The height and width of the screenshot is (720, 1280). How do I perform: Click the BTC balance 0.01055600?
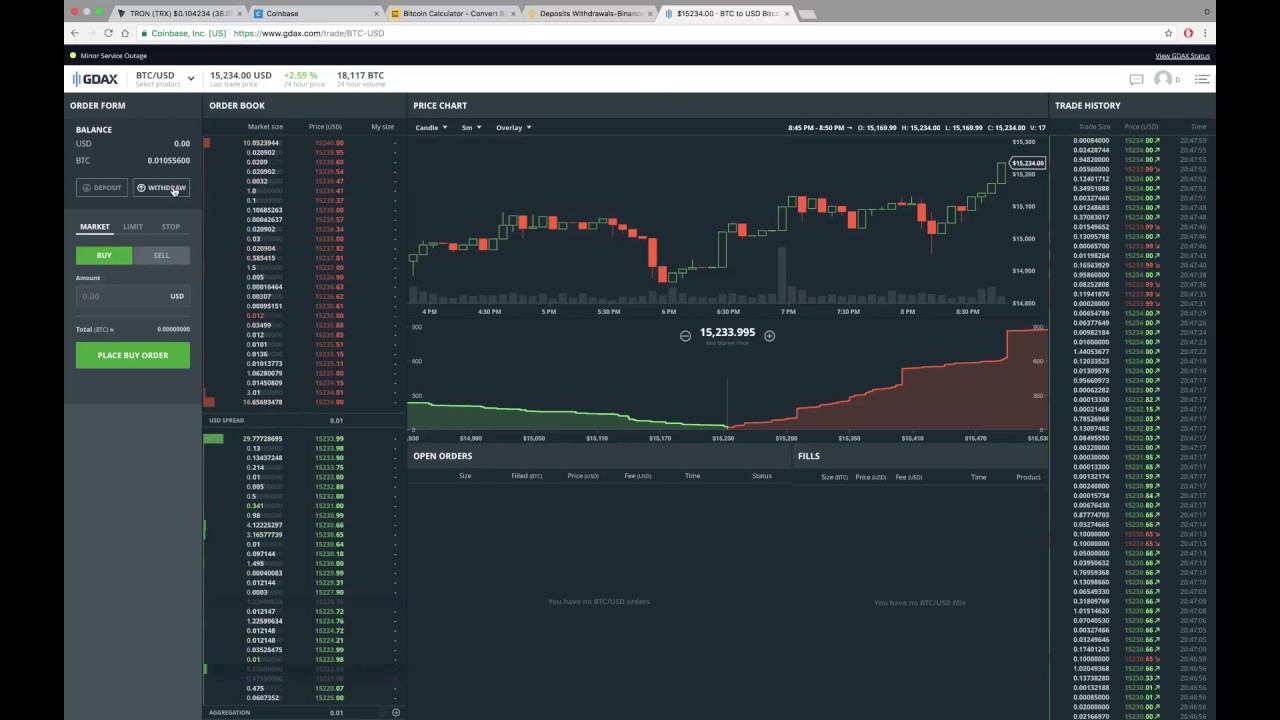tap(168, 160)
